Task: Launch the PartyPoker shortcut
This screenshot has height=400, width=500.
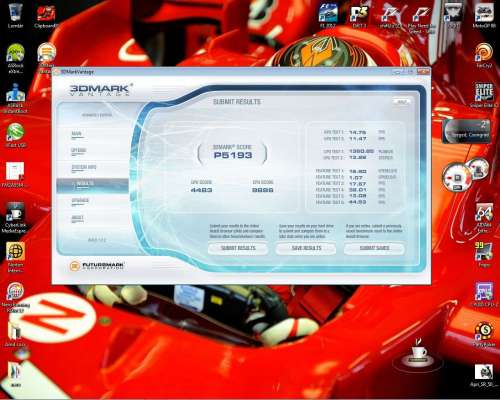Action: click(x=484, y=334)
